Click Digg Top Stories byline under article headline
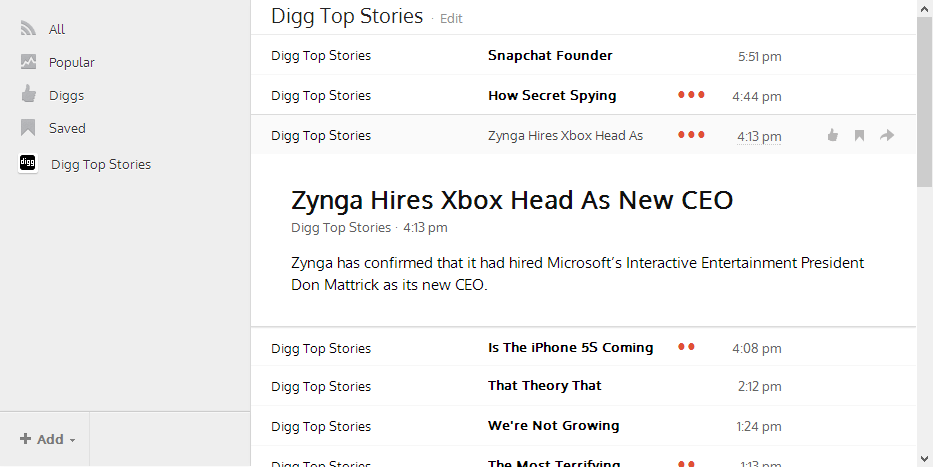The height and width of the screenshot is (467, 933). (341, 228)
